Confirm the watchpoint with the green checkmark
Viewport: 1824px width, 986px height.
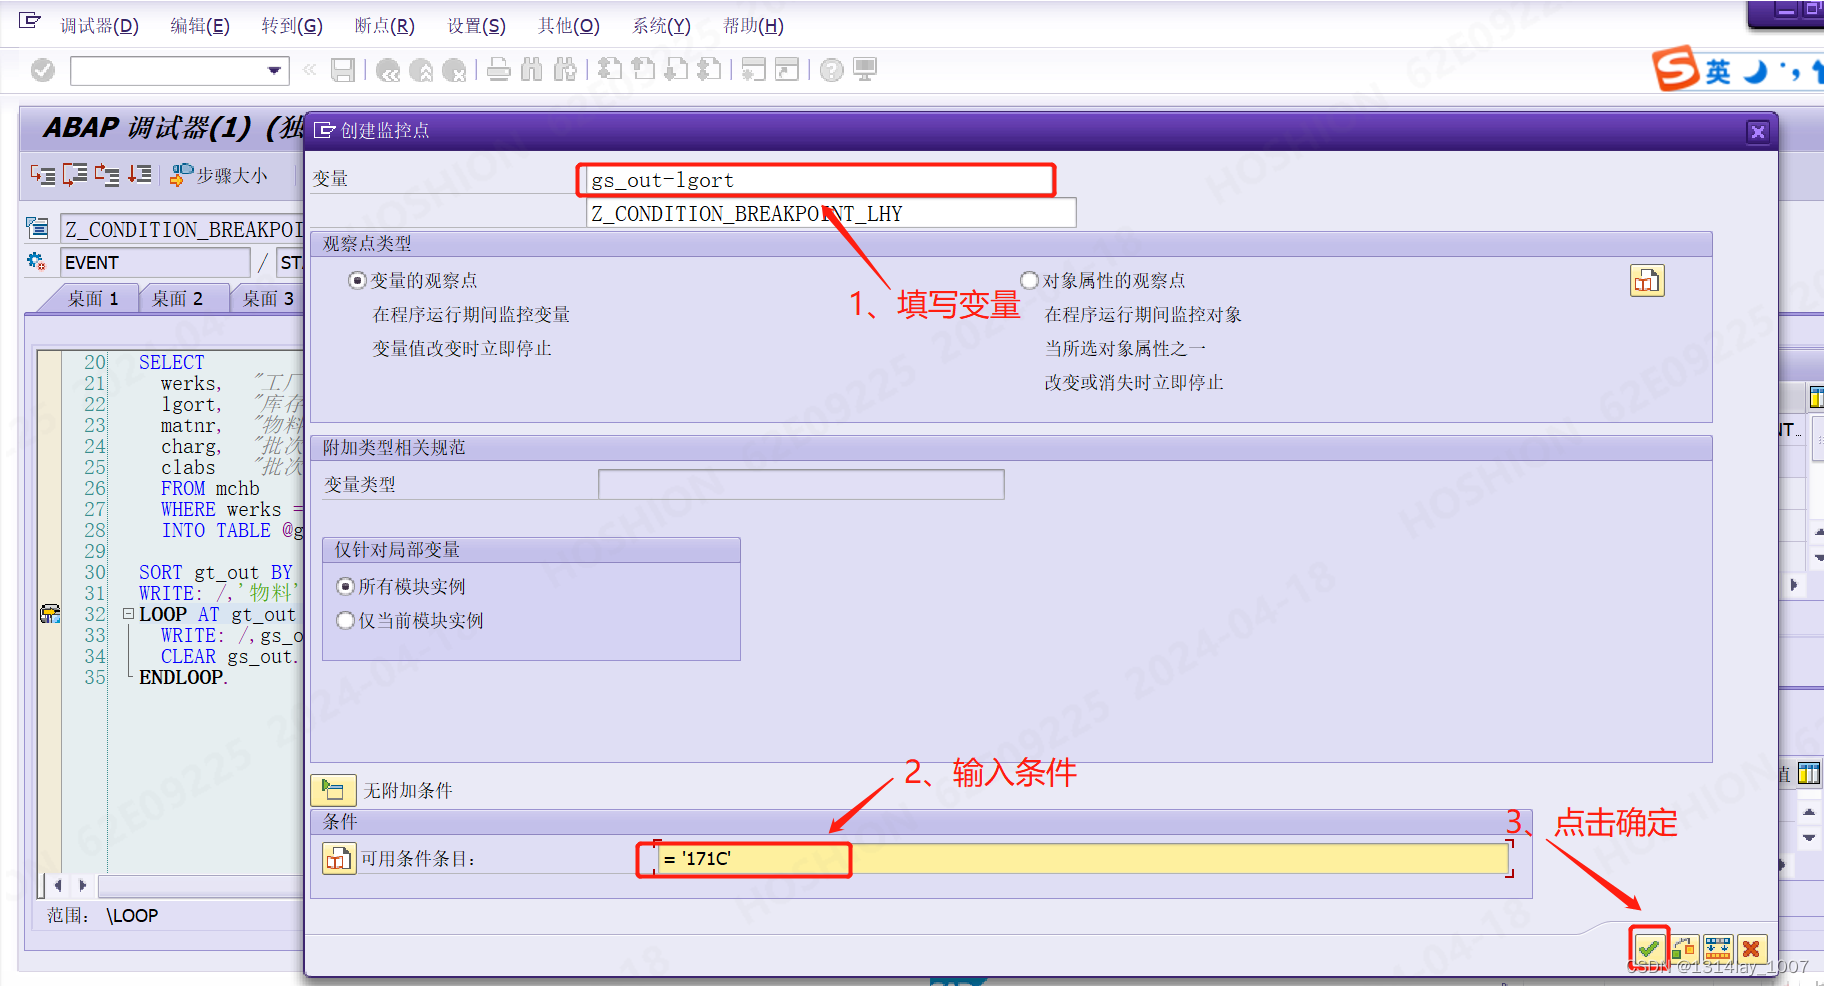[1649, 948]
